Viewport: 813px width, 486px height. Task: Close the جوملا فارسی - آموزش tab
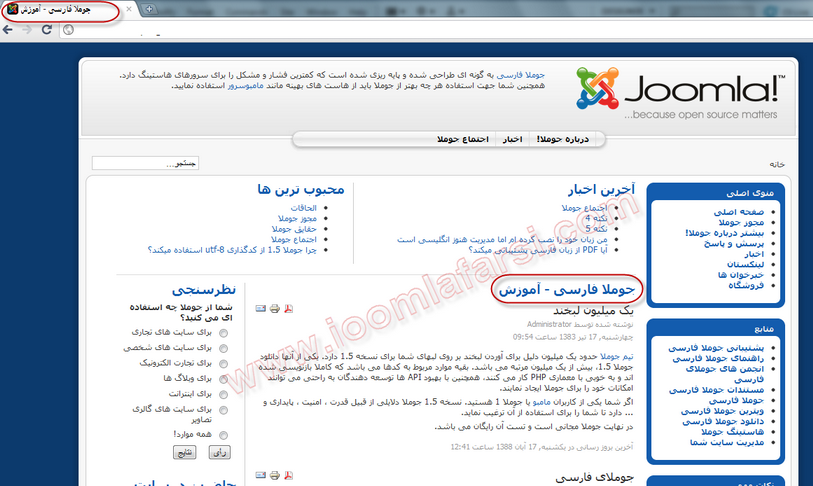129,9
